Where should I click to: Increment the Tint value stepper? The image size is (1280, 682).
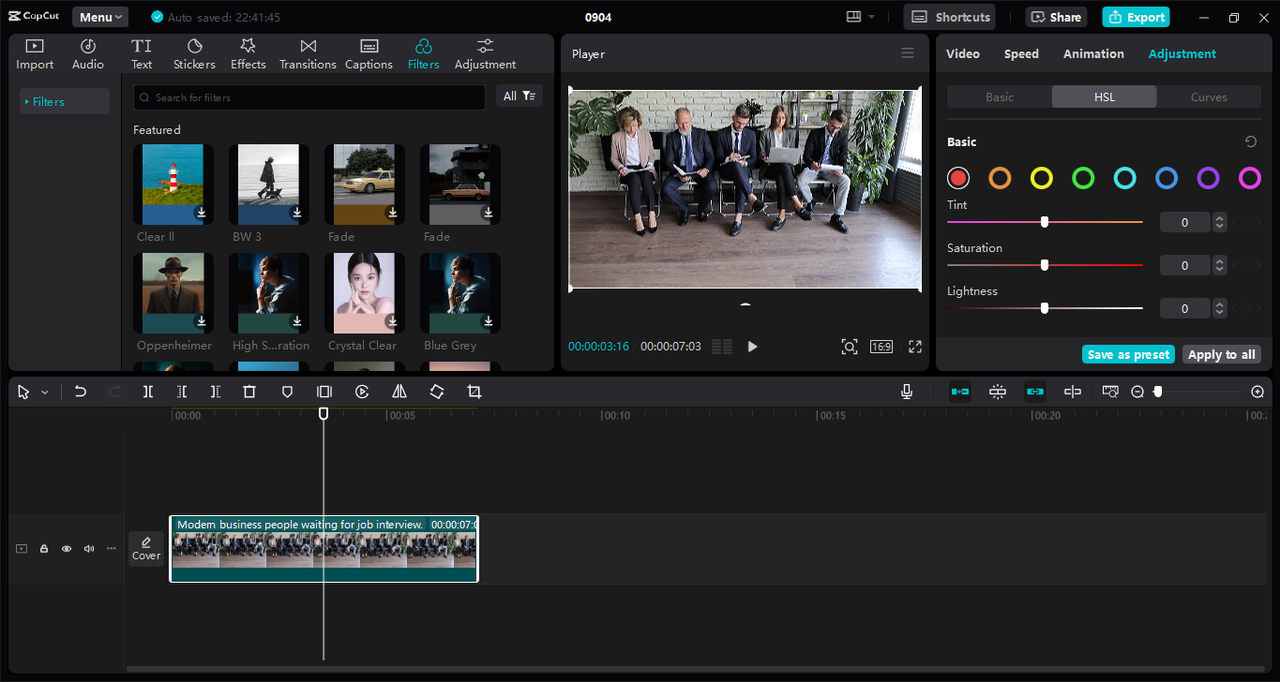1219,218
